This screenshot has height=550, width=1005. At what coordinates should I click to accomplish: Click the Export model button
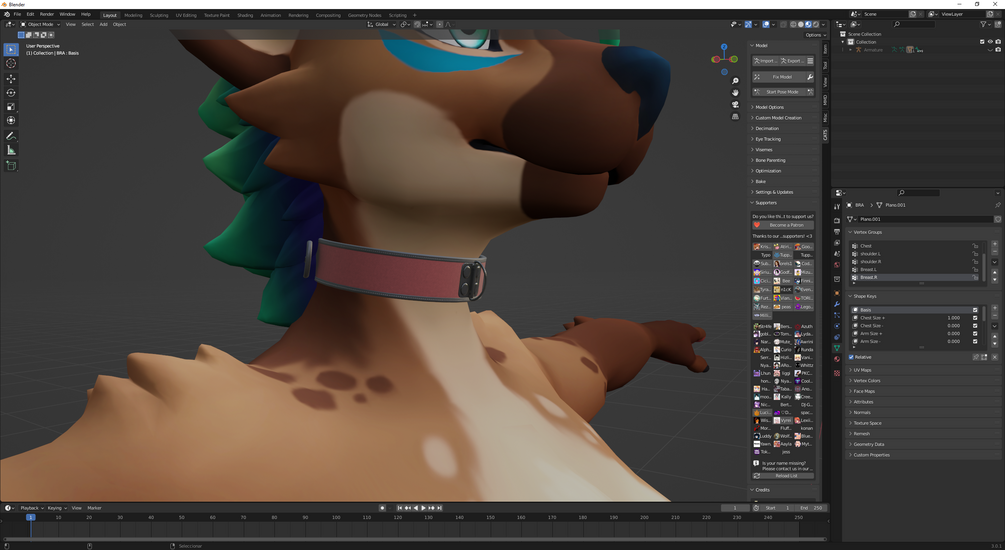[792, 61]
